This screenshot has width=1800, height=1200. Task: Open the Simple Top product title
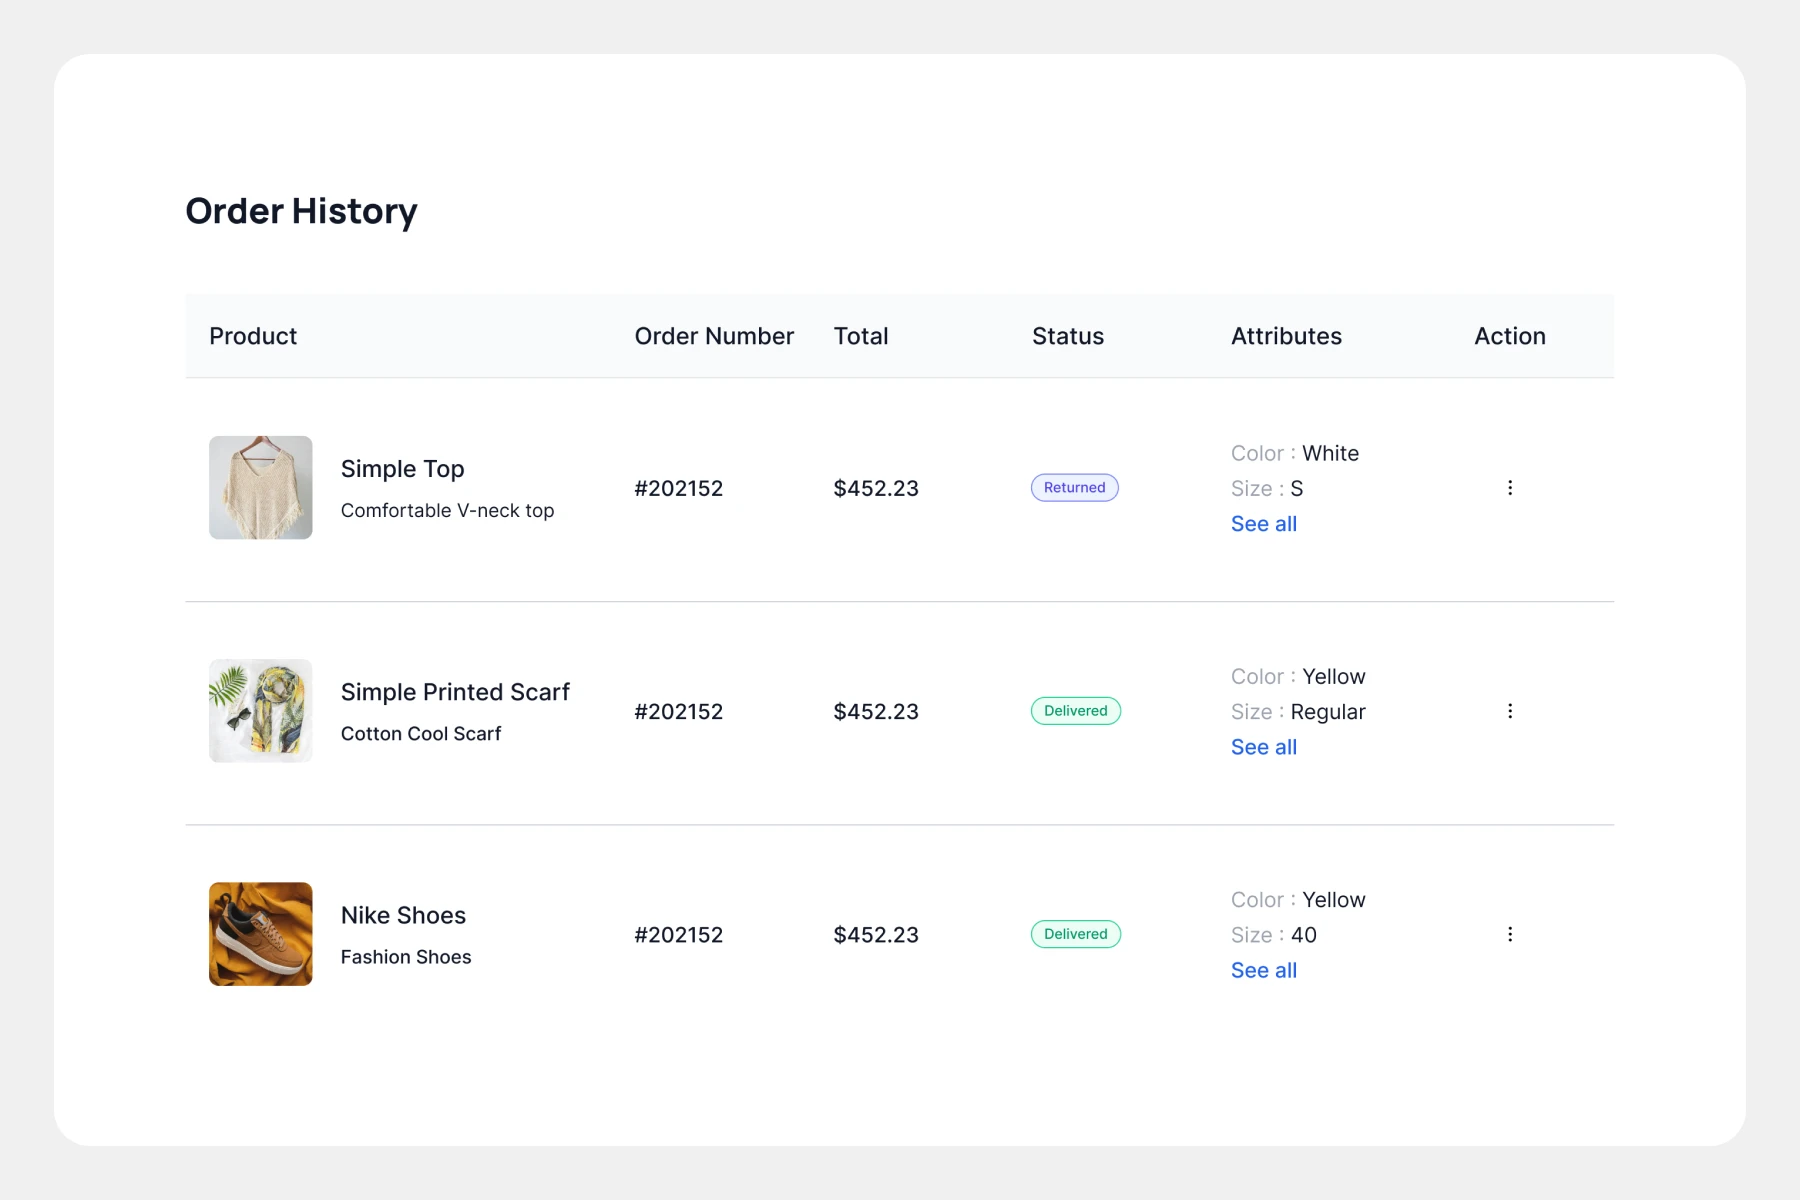click(402, 469)
